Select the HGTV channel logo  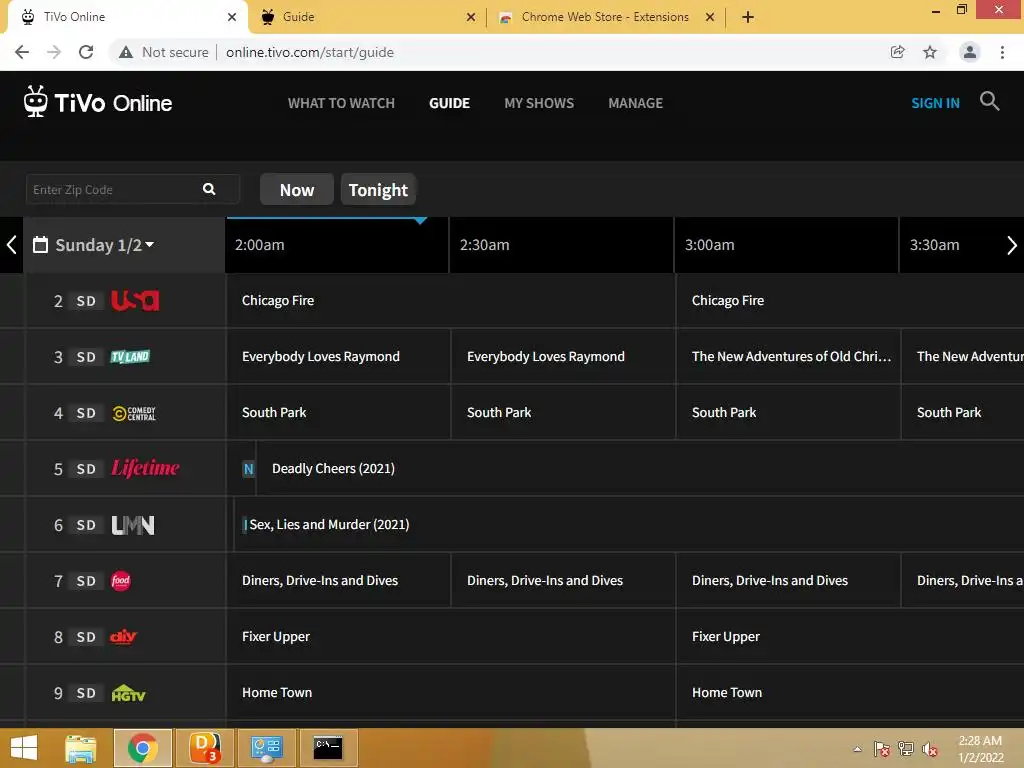[128, 693]
